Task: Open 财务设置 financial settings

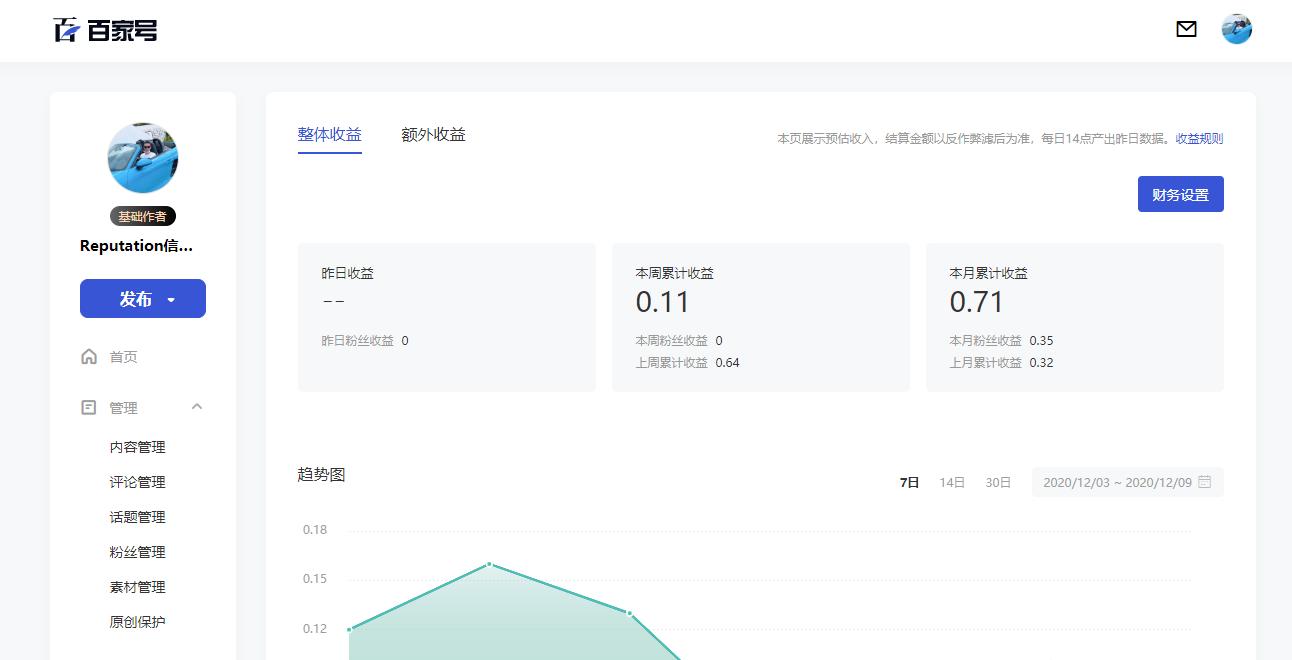Action: [1180, 194]
